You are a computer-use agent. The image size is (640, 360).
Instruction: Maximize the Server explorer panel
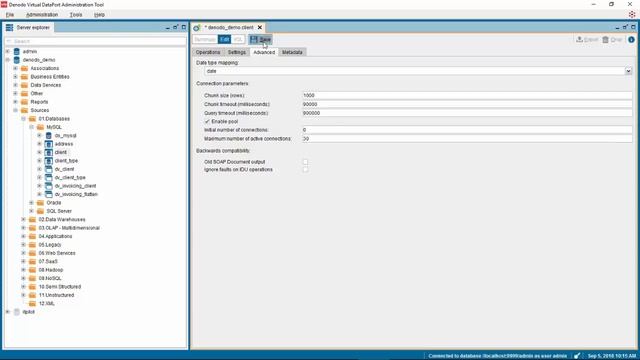tap(184, 27)
